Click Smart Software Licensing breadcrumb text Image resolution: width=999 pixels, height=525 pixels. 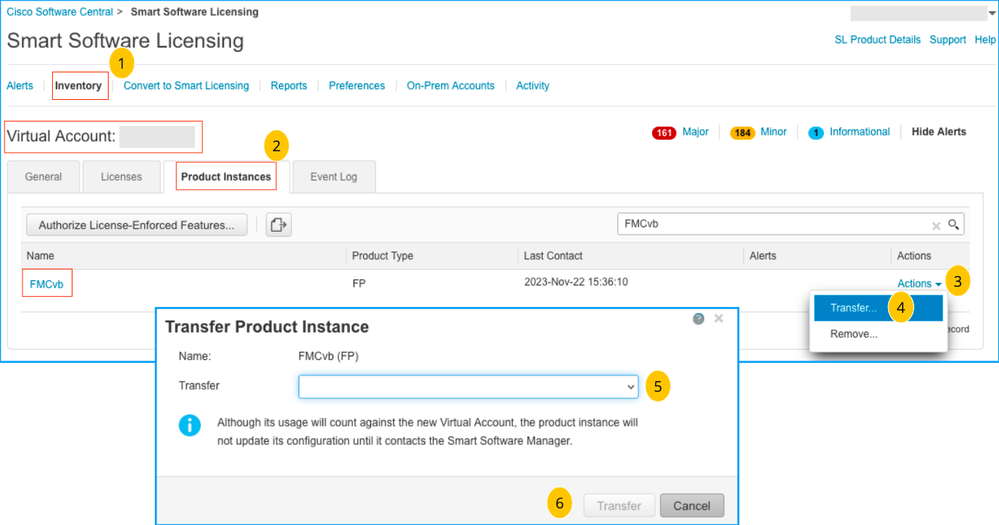[194, 12]
